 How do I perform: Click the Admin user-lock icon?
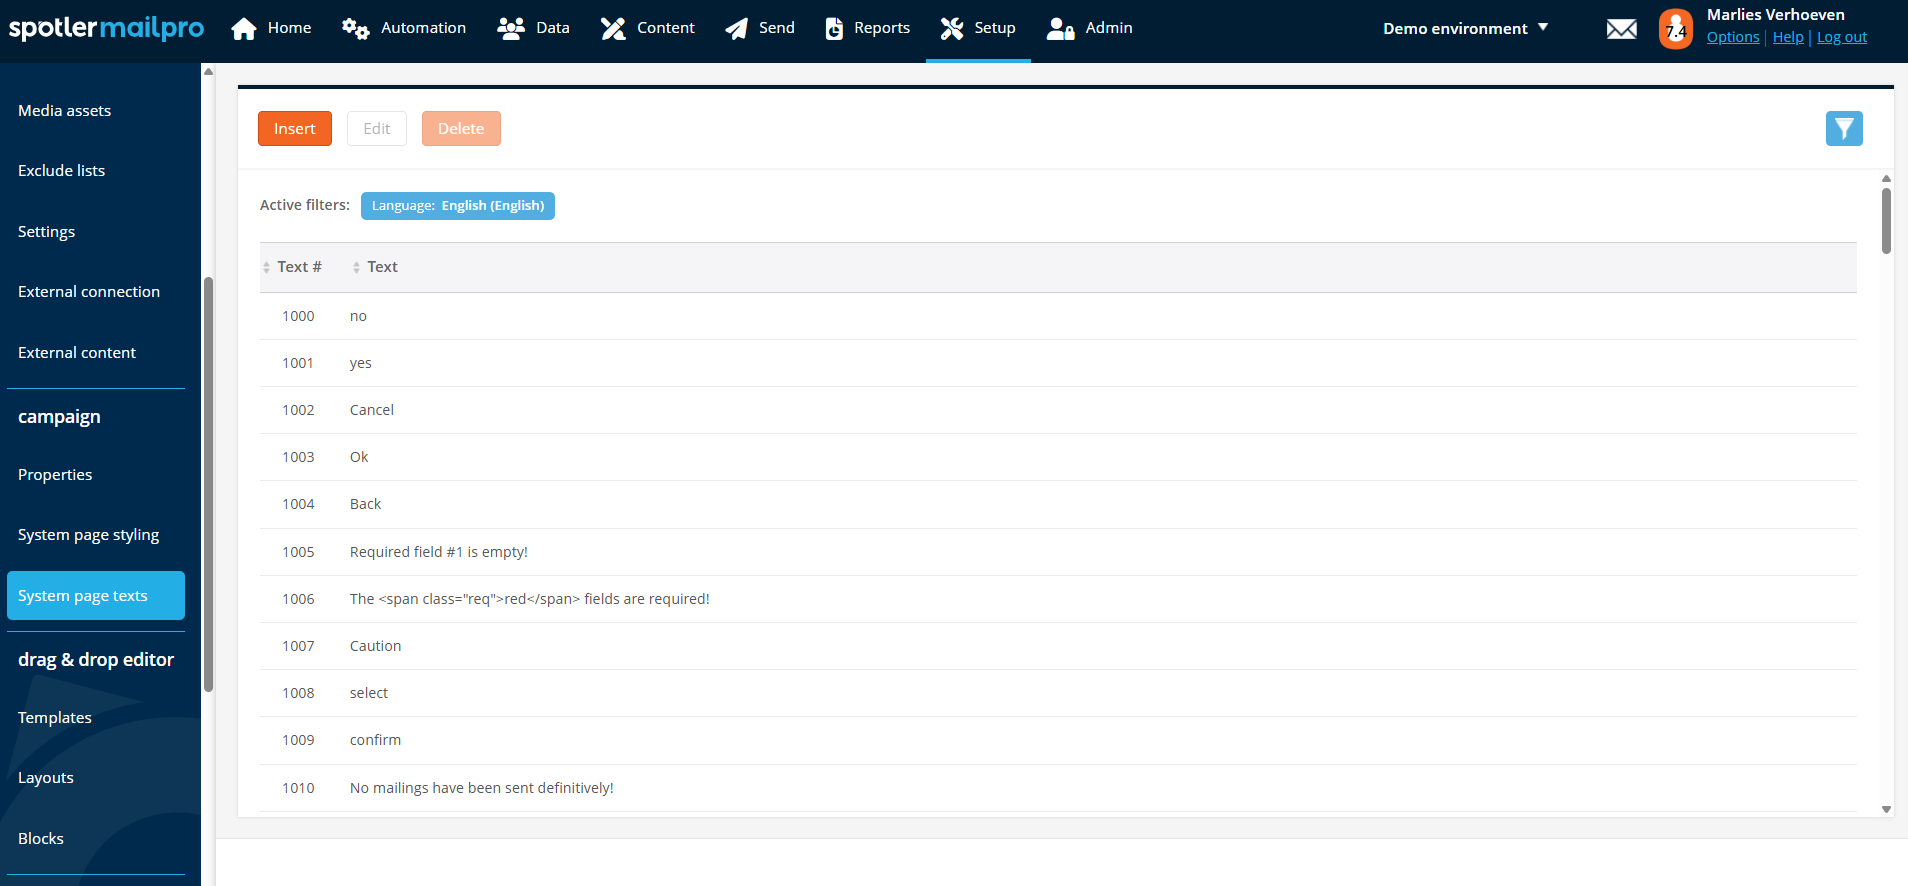pyautogui.click(x=1060, y=29)
